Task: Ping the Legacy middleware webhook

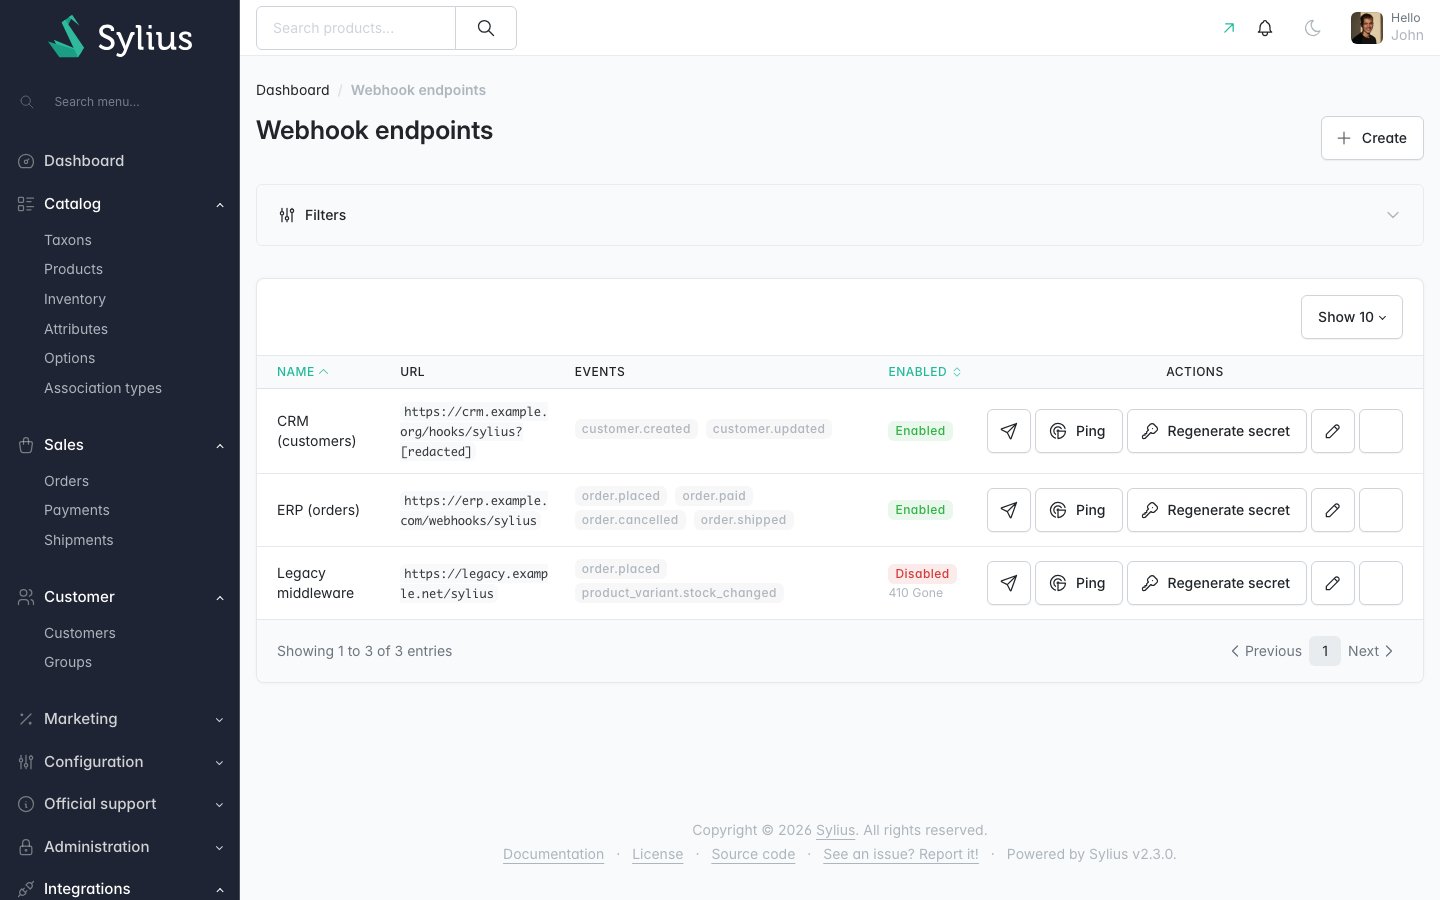Action: click(x=1079, y=583)
